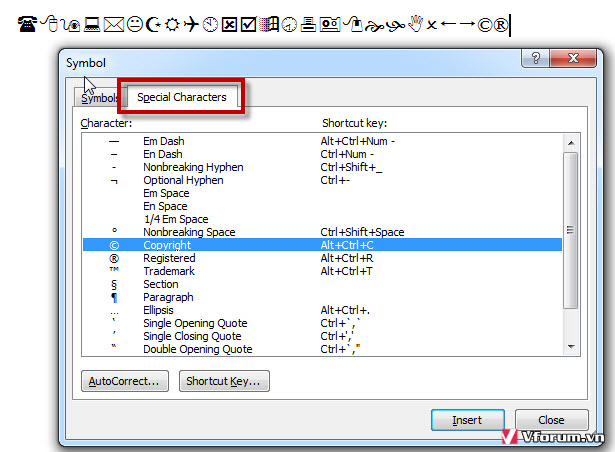Pick the 1/4 Em Space entry
This screenshot has width=615, height=452.
click(x=322, y=219)
